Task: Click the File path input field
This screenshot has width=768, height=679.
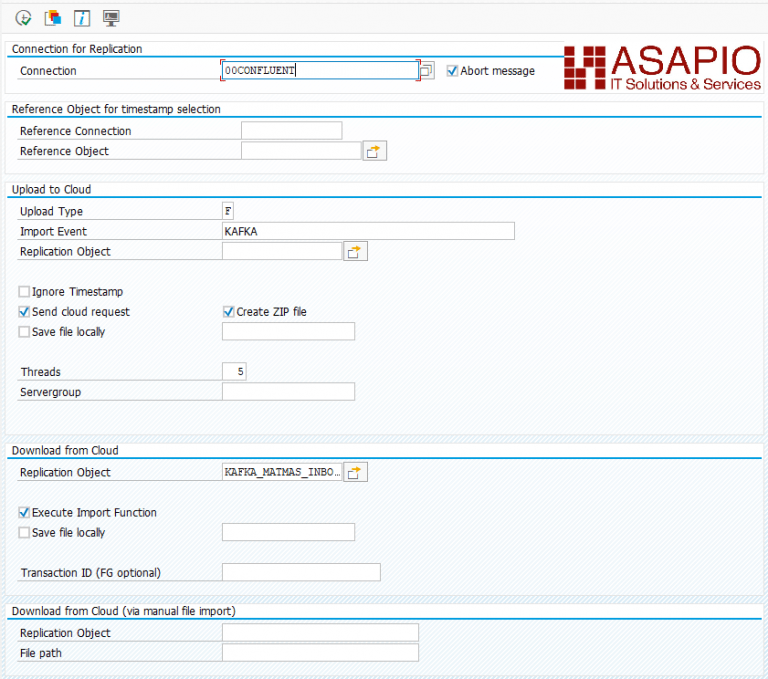Action: coord(319,652)
